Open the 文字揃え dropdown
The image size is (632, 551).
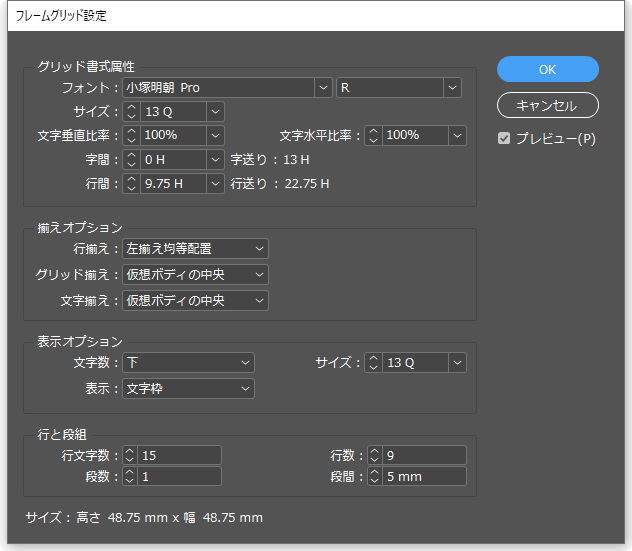(260, 300)
